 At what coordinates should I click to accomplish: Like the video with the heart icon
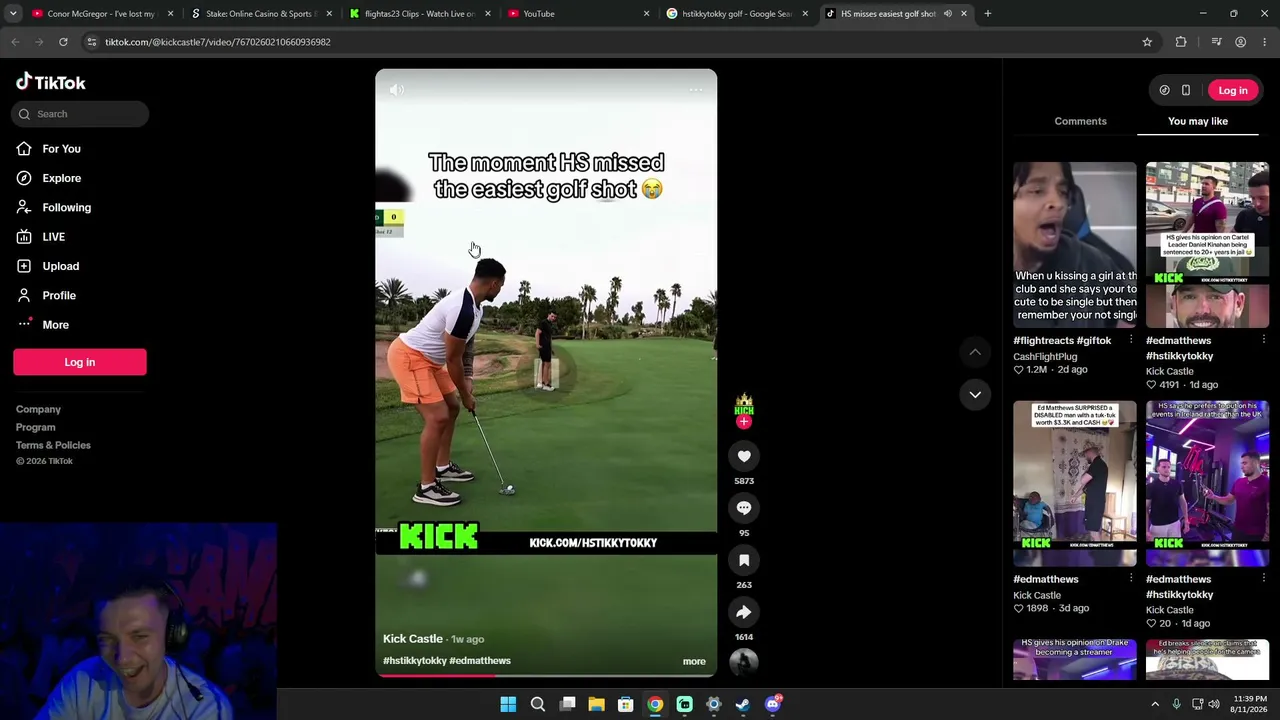[x=744, y=456]
